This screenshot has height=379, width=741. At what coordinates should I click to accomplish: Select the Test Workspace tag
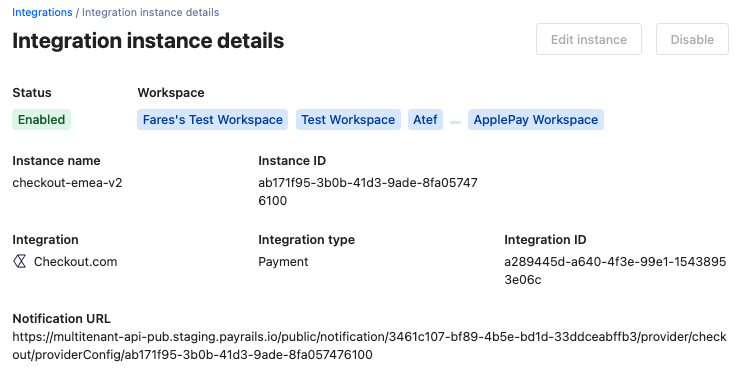(348, 120)
